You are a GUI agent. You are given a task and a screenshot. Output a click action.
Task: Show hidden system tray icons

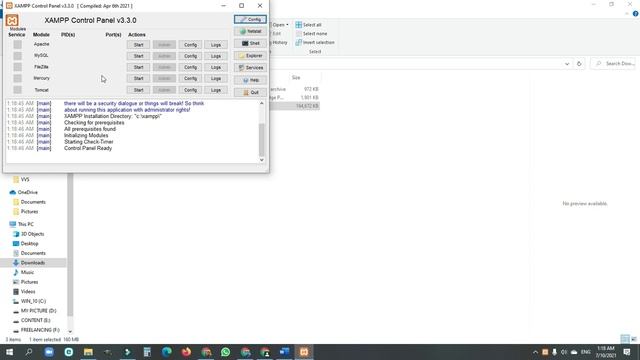click(535, 352)
